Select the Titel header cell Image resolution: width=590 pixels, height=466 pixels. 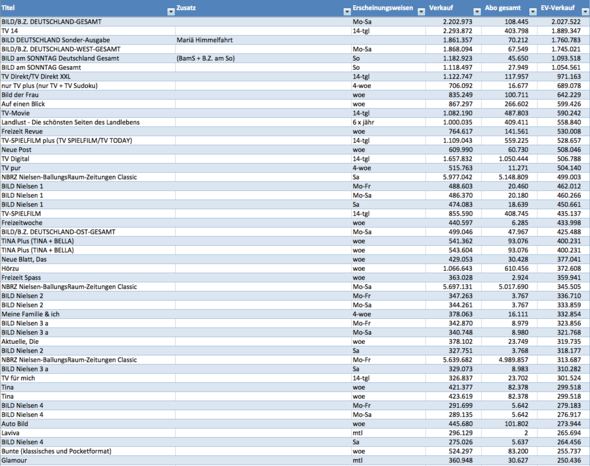(88, 8)
